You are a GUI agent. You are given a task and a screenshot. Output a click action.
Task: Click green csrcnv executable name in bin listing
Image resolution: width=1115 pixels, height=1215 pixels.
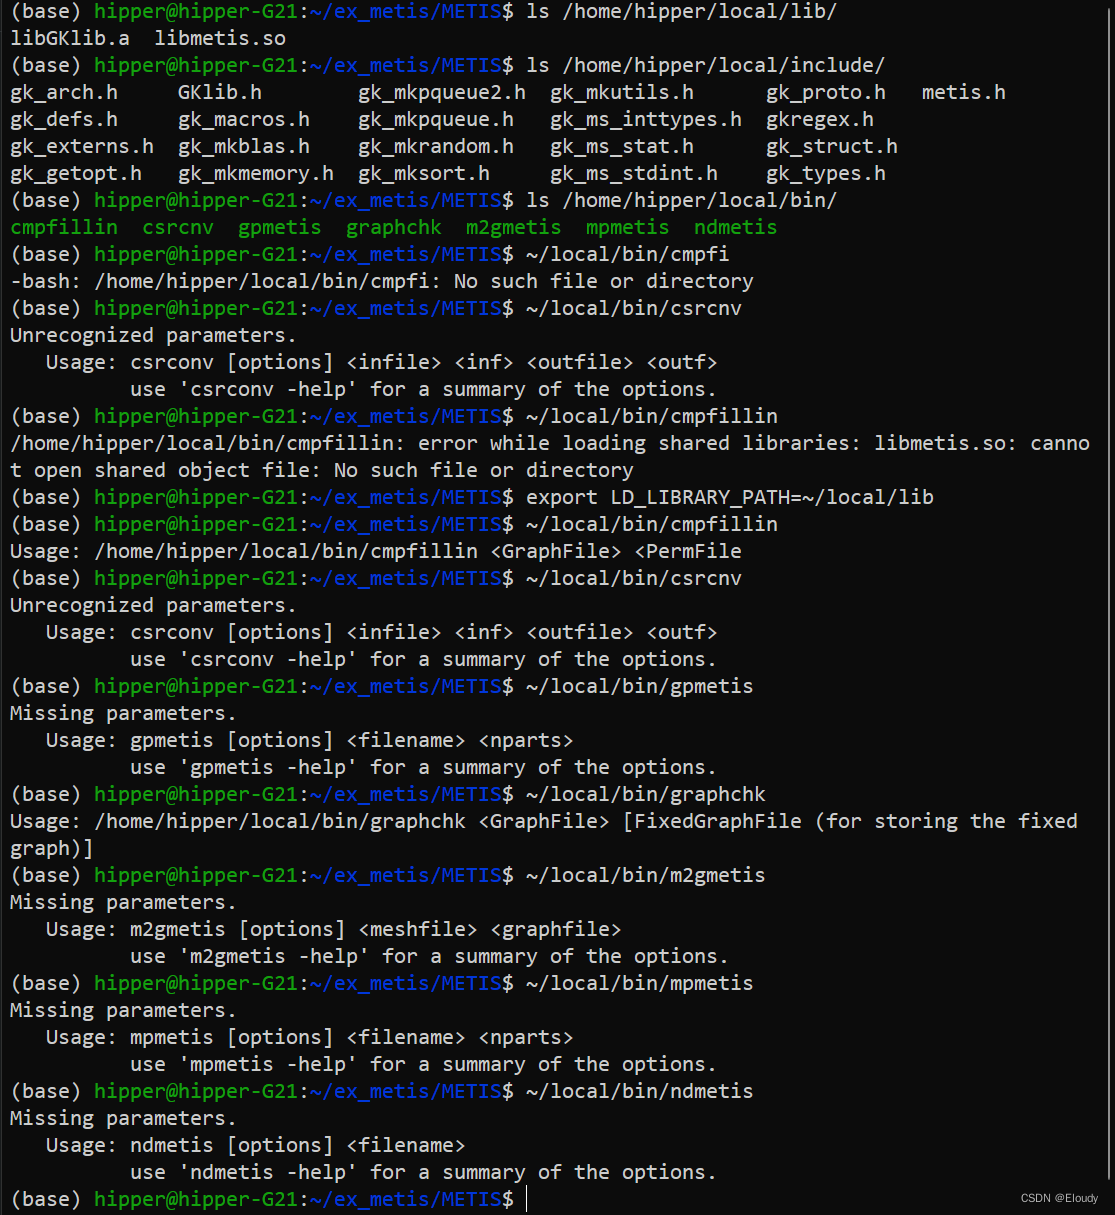tap(178, 227)
